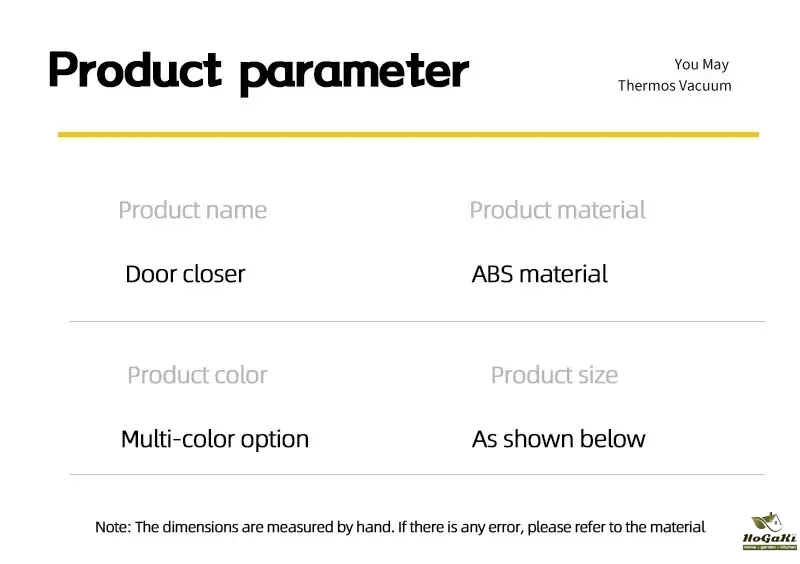Select the Product color label
Screen dimensions: 800x564
pos(197,376)
